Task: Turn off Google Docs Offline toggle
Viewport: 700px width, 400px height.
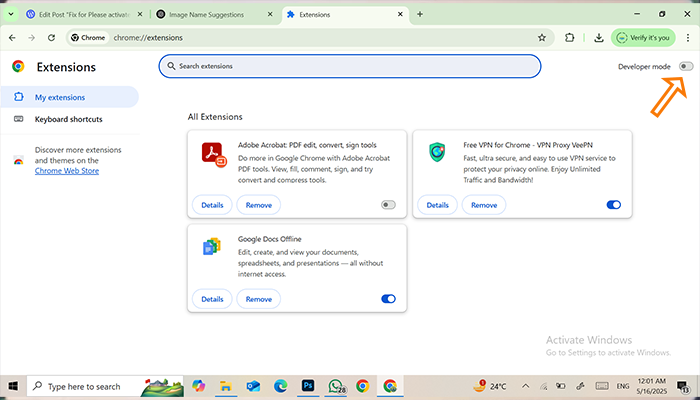Action: point(388,299)
